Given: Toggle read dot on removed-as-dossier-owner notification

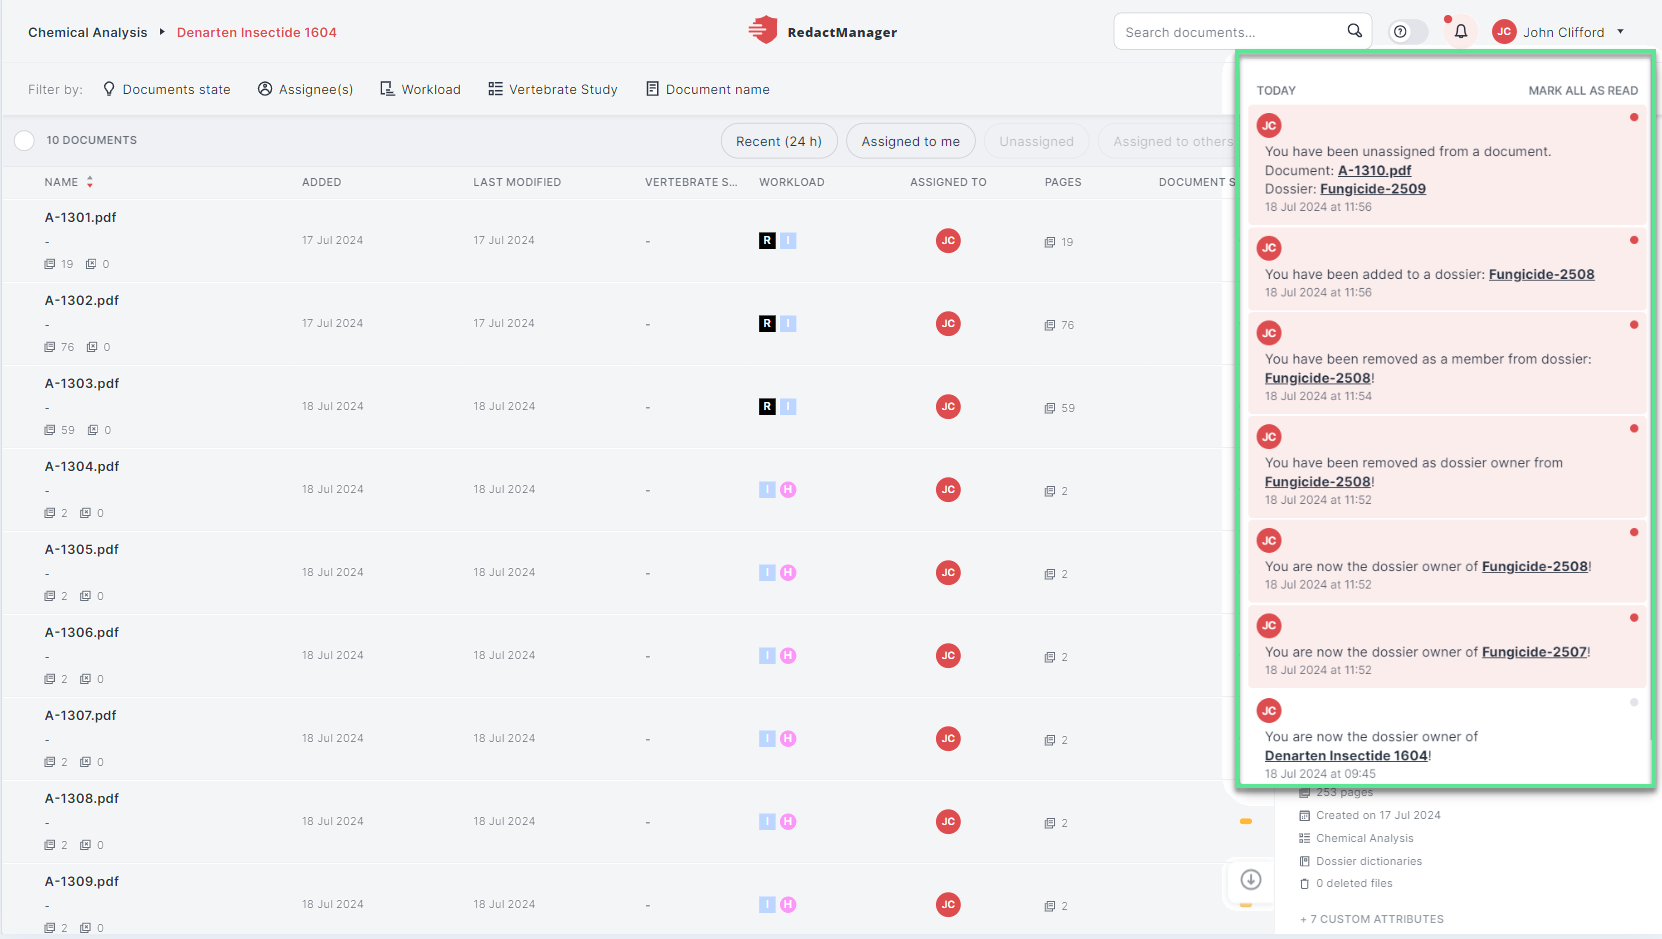Looking at the screenshot, I should [x=1634, y=428].
